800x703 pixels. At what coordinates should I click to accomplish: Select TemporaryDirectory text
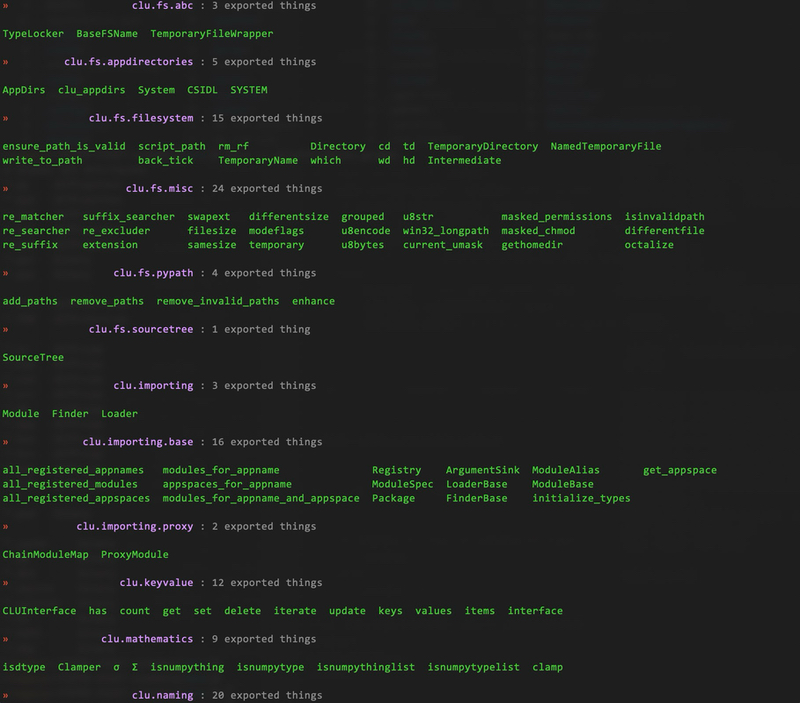[x=483, y=146]
